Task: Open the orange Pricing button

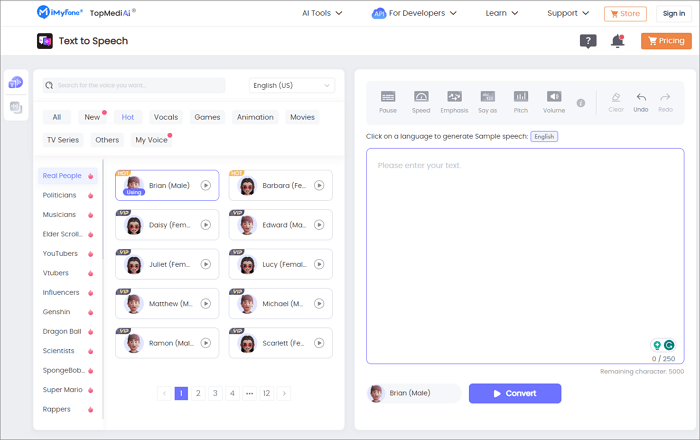Action: point(666,41)
